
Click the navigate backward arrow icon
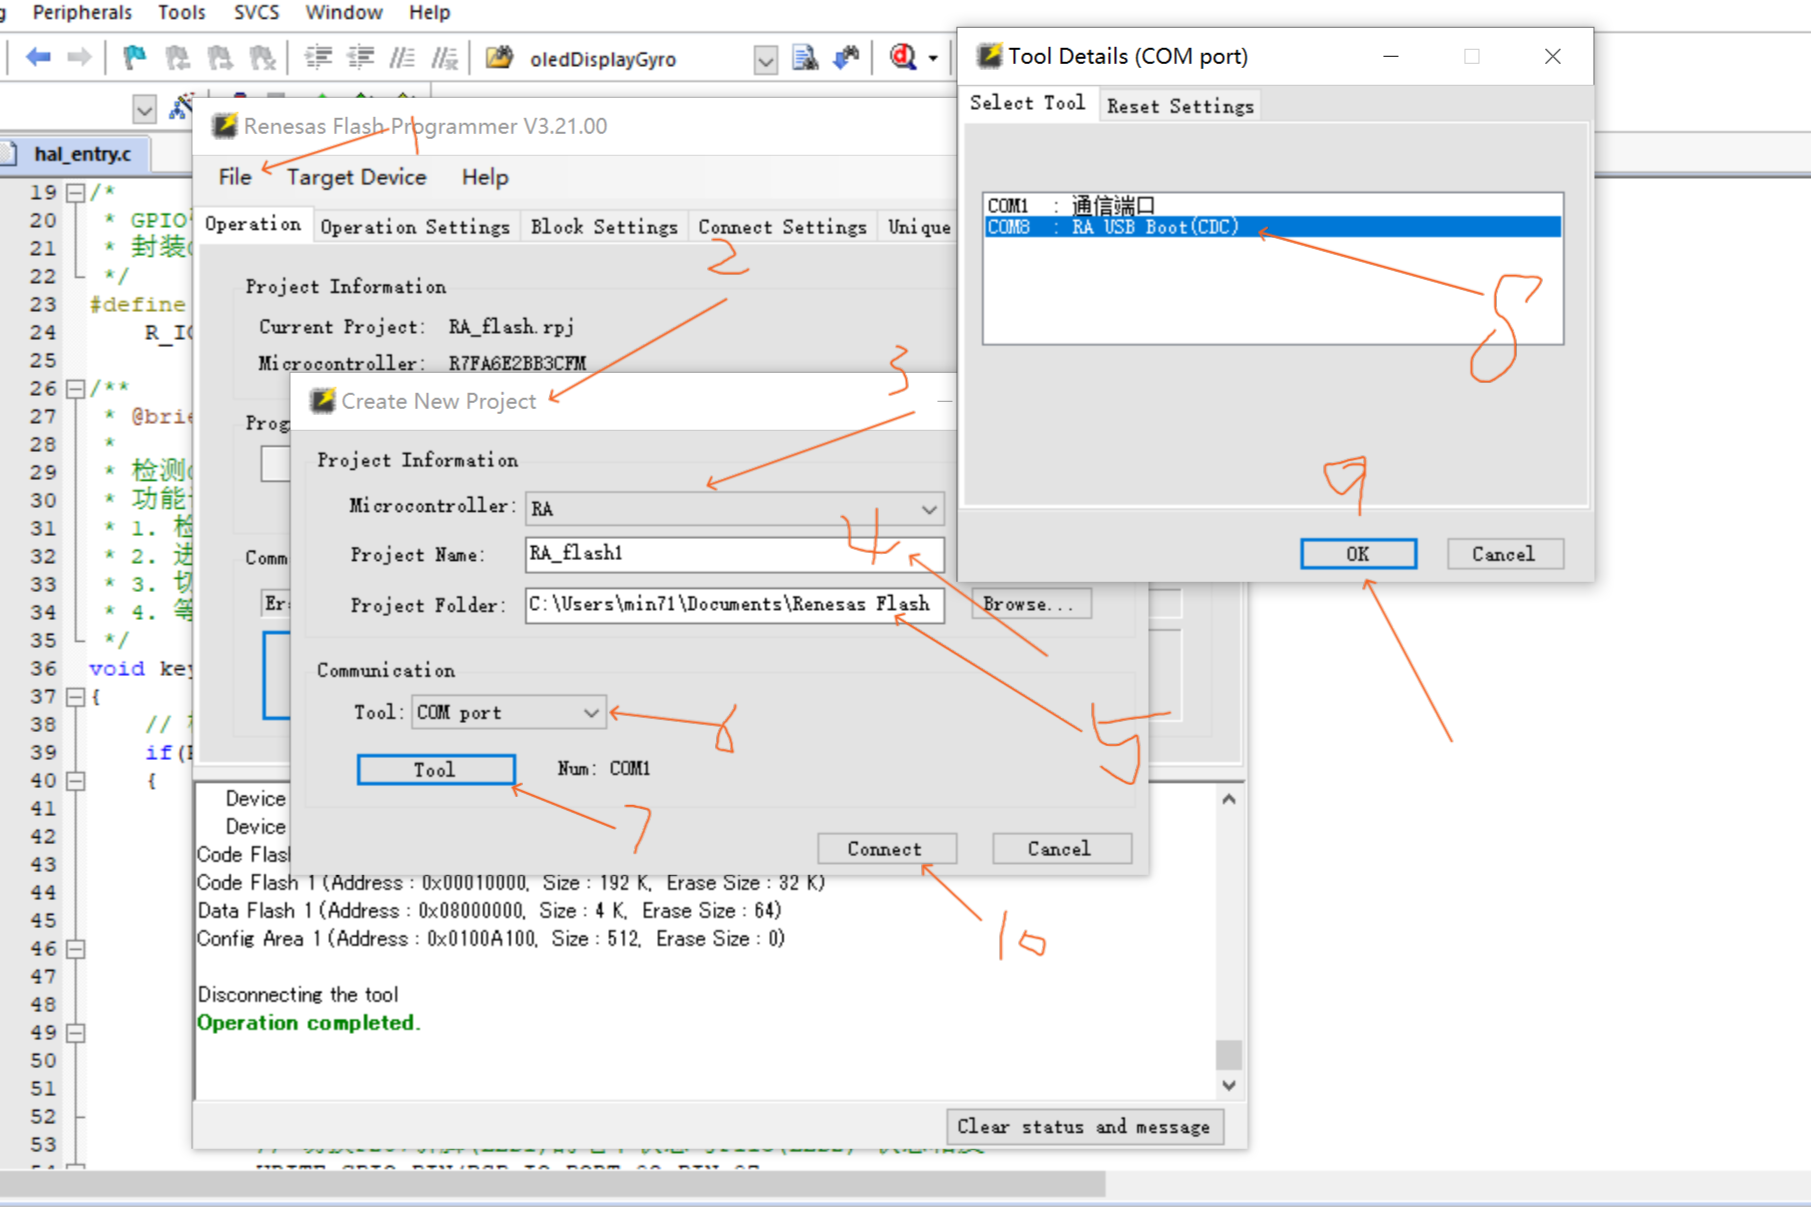point(38,58)
